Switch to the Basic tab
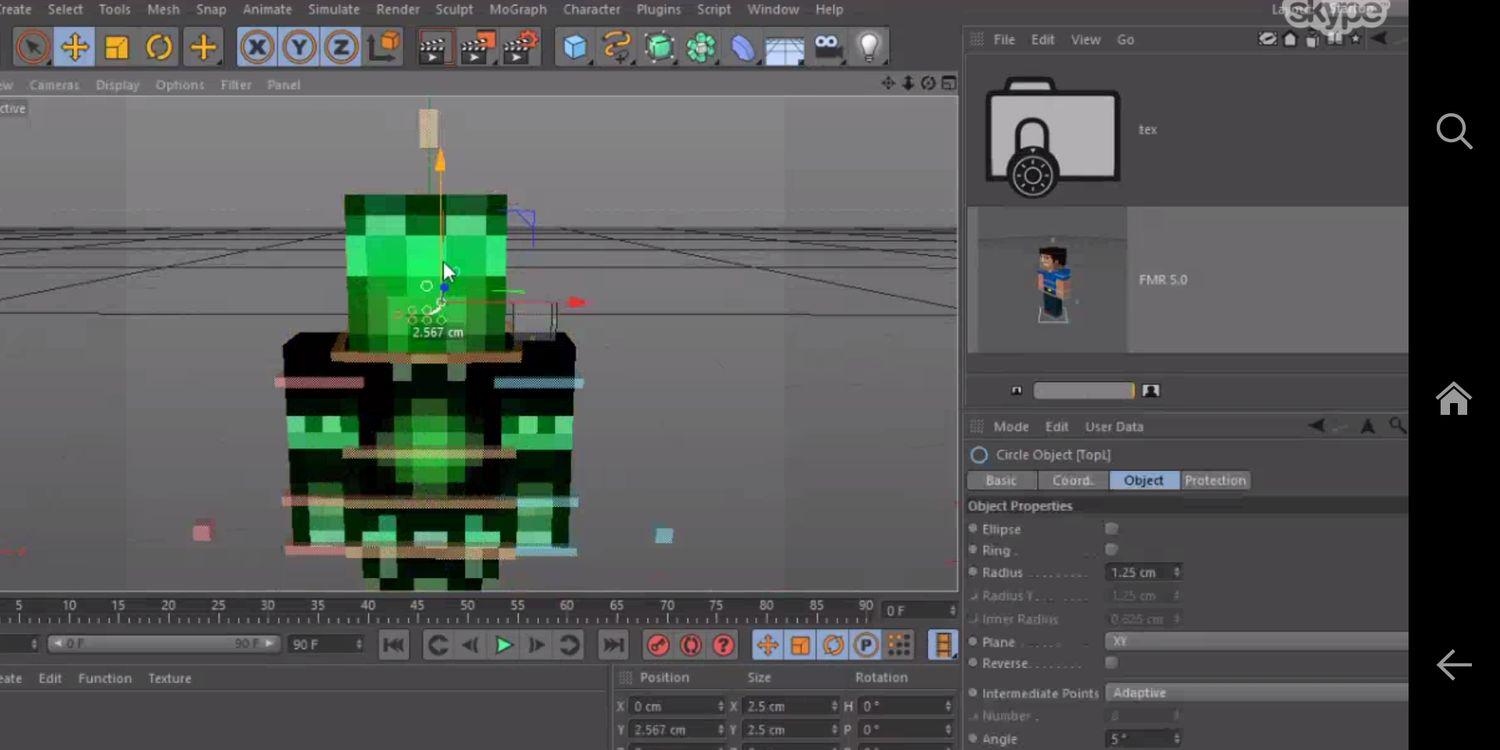Image resolution: width=1500 pixels, height=750 pixels. pos(1001,480)
